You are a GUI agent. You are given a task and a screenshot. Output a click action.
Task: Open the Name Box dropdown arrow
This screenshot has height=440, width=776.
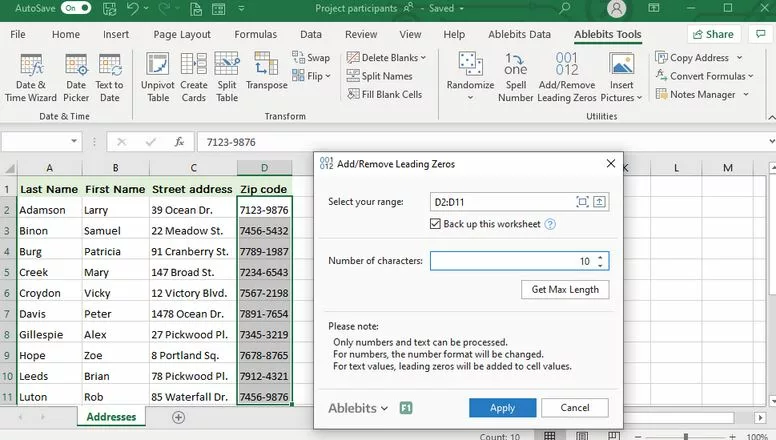74,142
